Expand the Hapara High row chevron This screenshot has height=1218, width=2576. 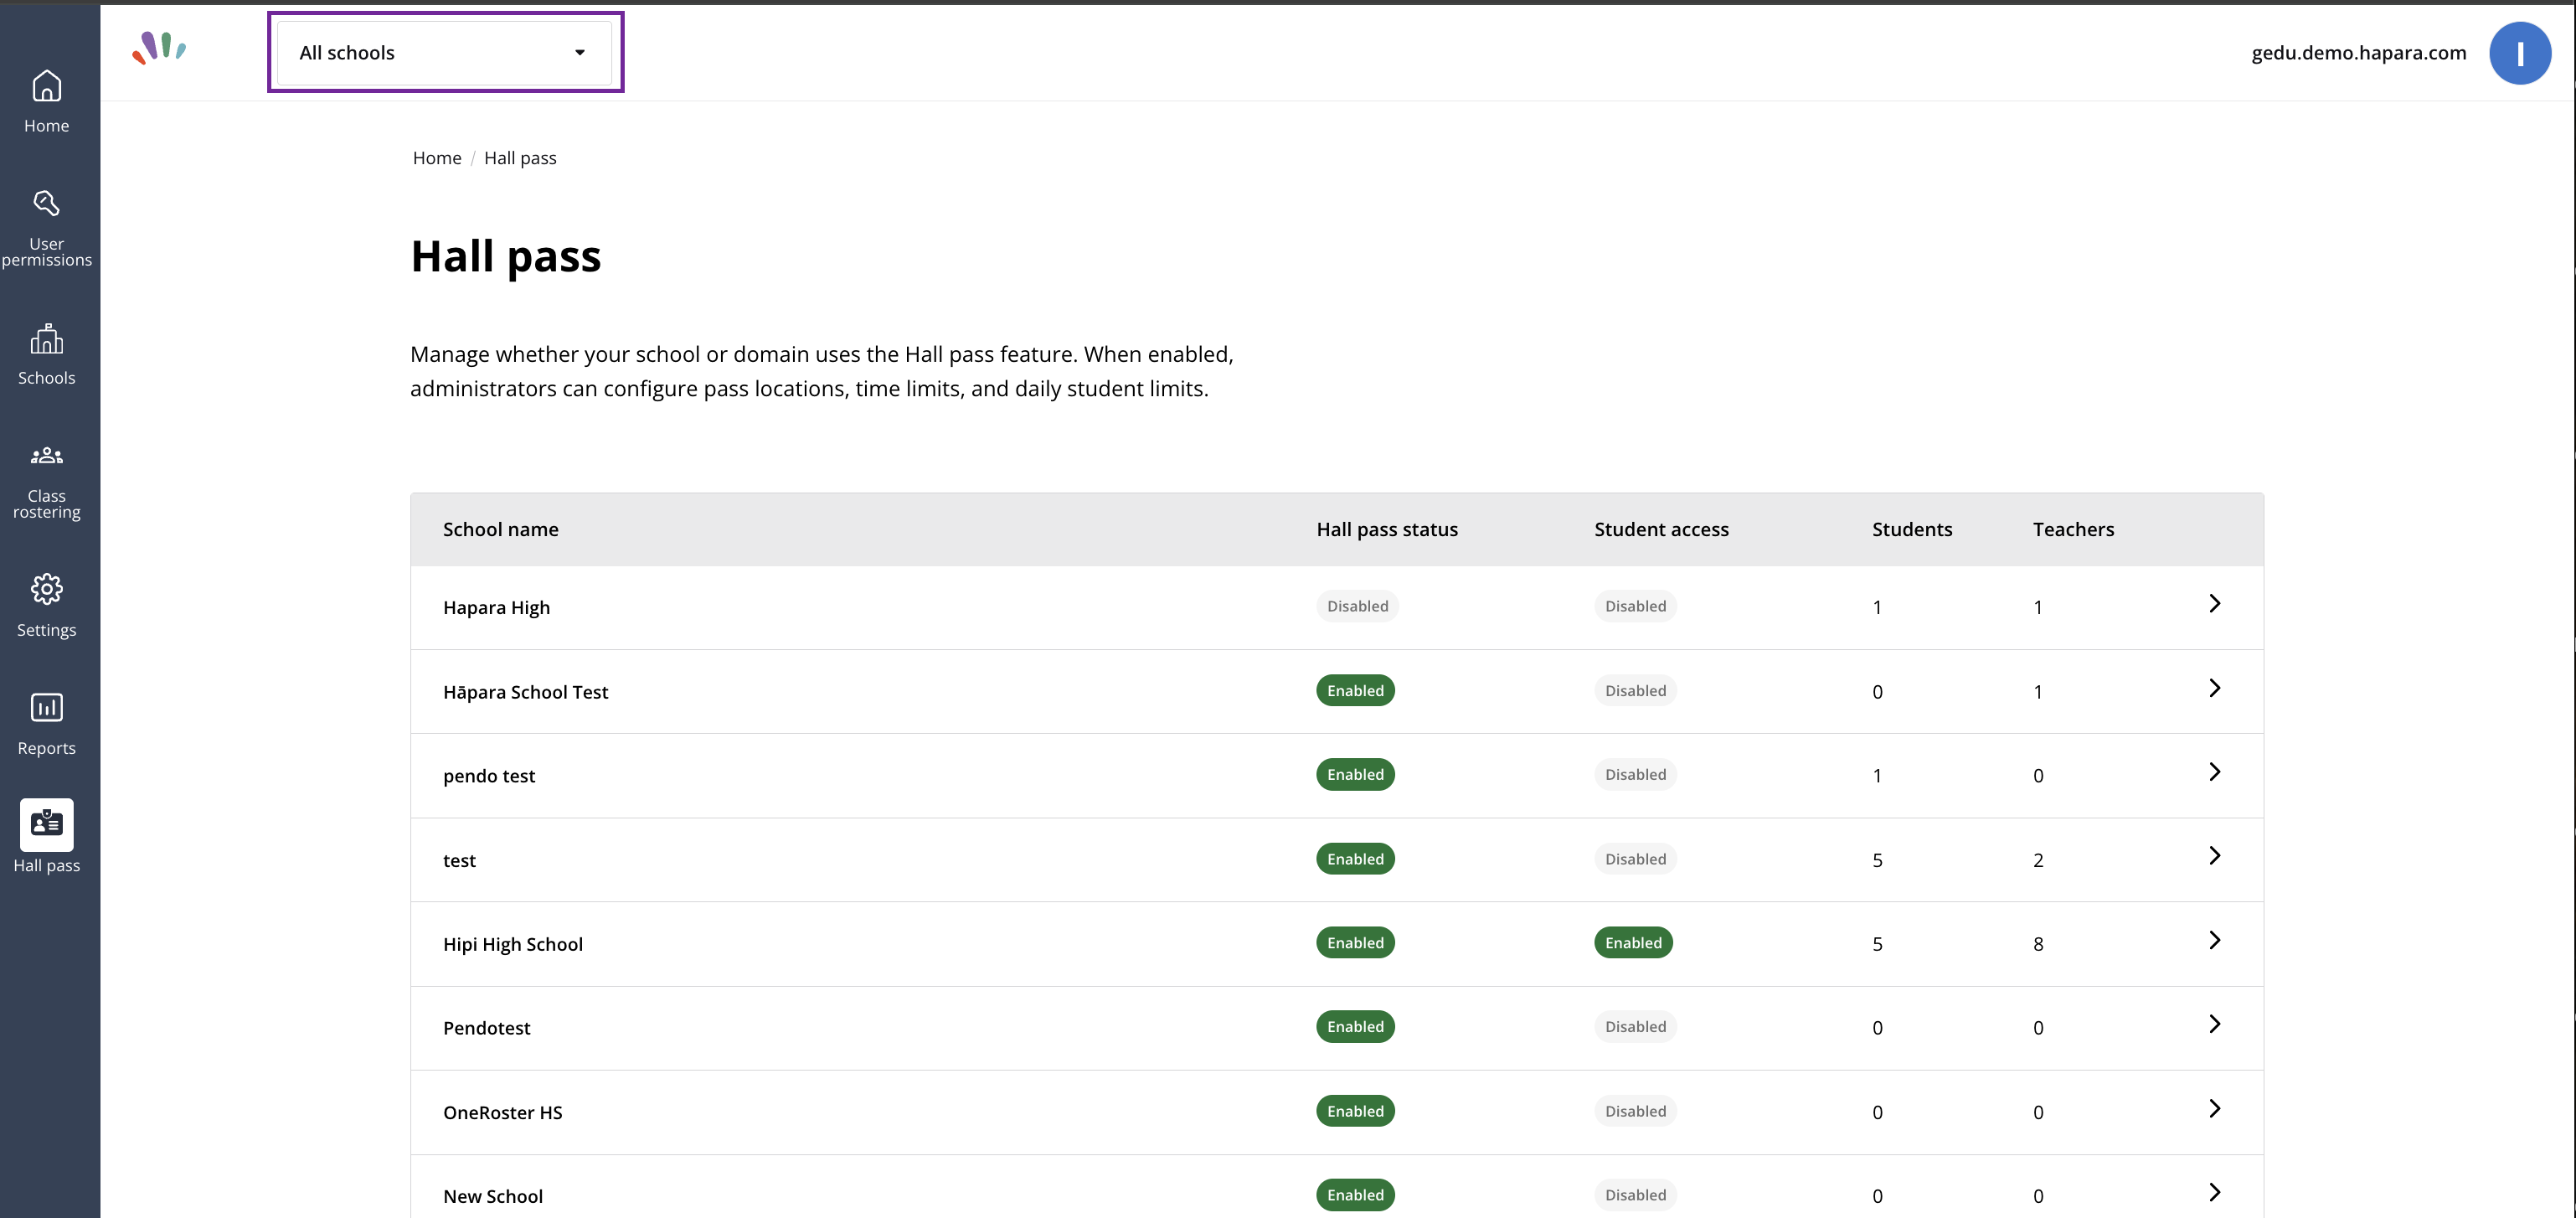pyautogui.click(x=2214, y=603)
